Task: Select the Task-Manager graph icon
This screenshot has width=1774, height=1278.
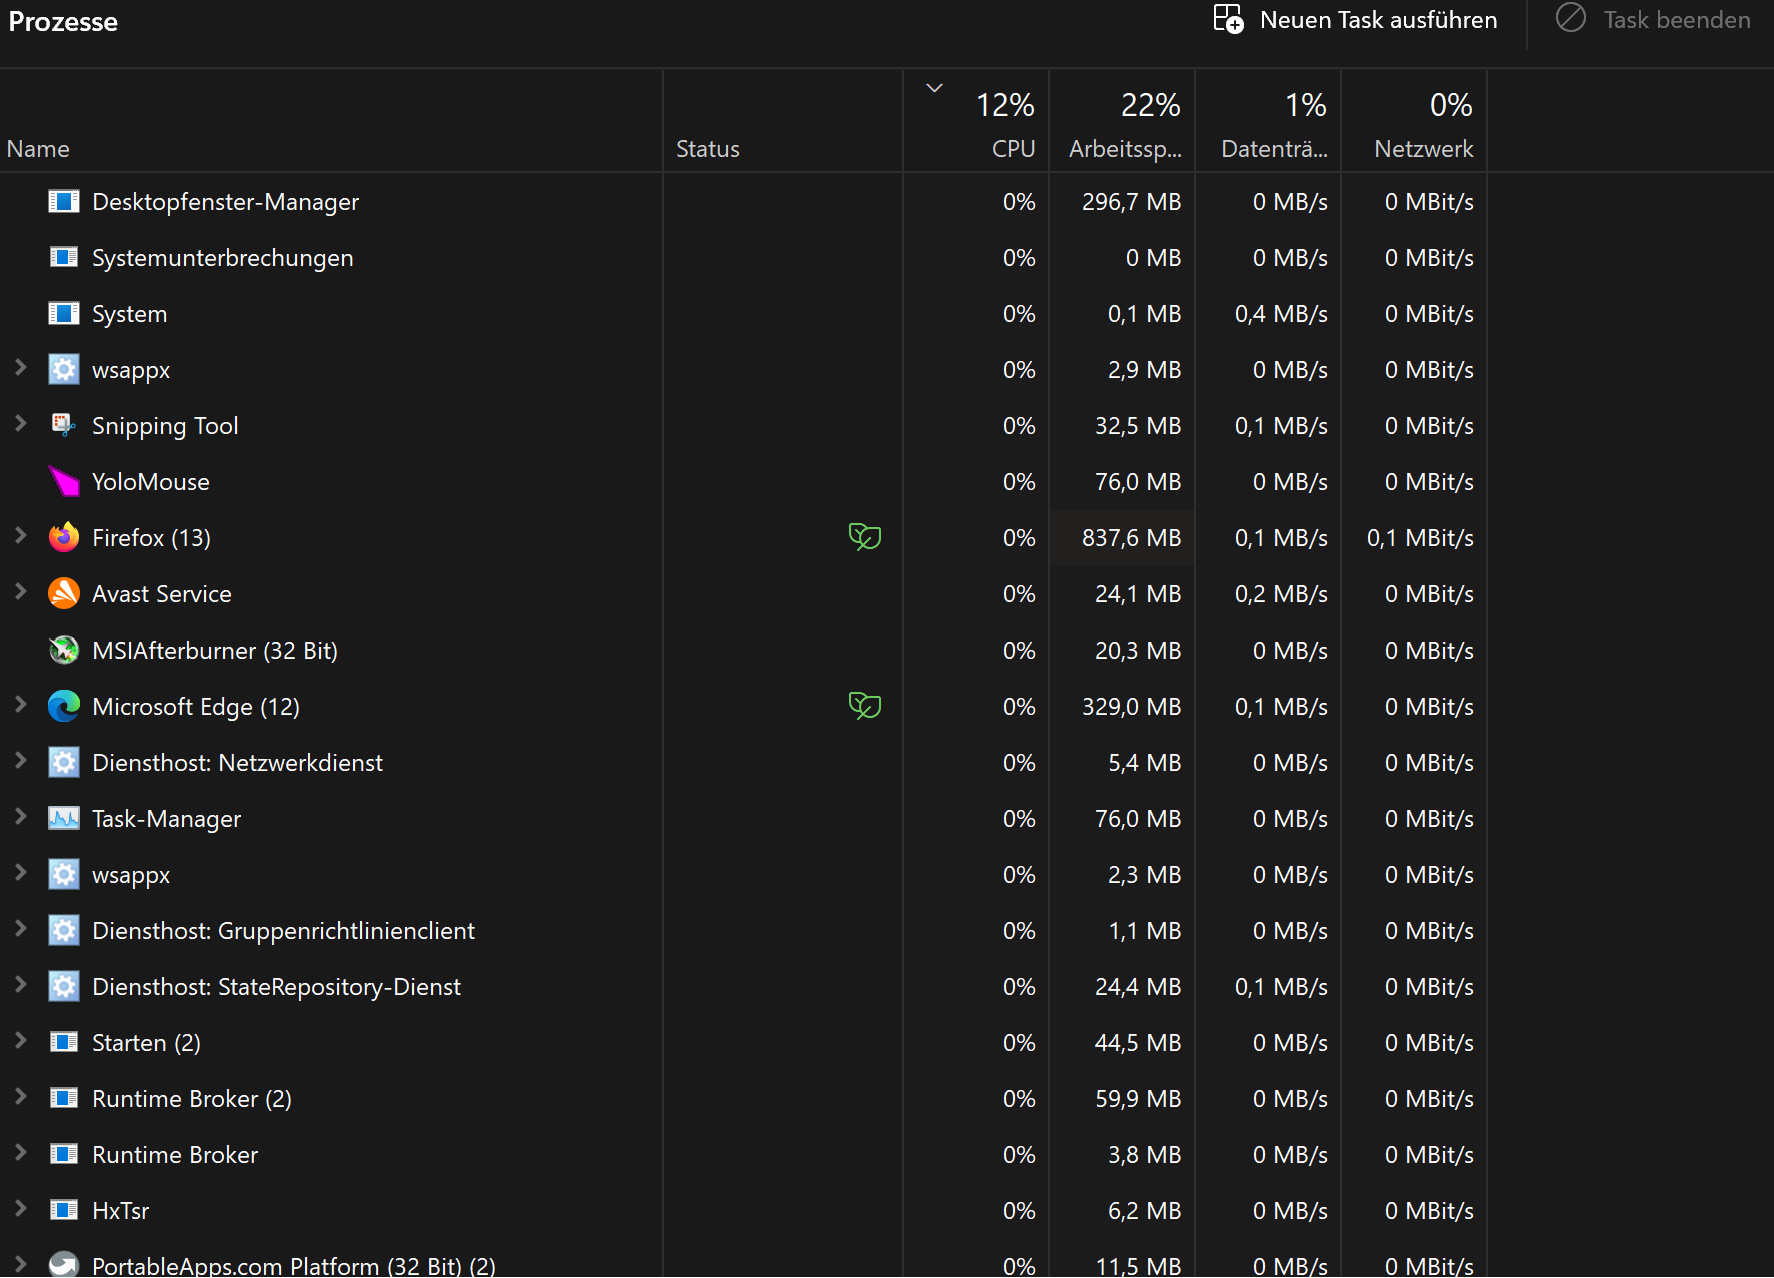Action: pyautogui.click(x=63, y=818)
